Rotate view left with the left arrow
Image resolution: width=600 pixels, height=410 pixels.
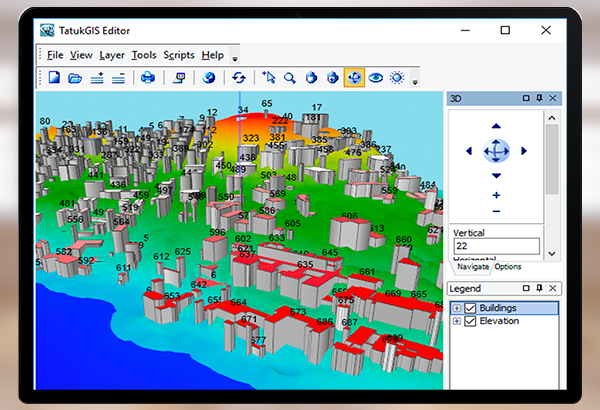point(469,151)
